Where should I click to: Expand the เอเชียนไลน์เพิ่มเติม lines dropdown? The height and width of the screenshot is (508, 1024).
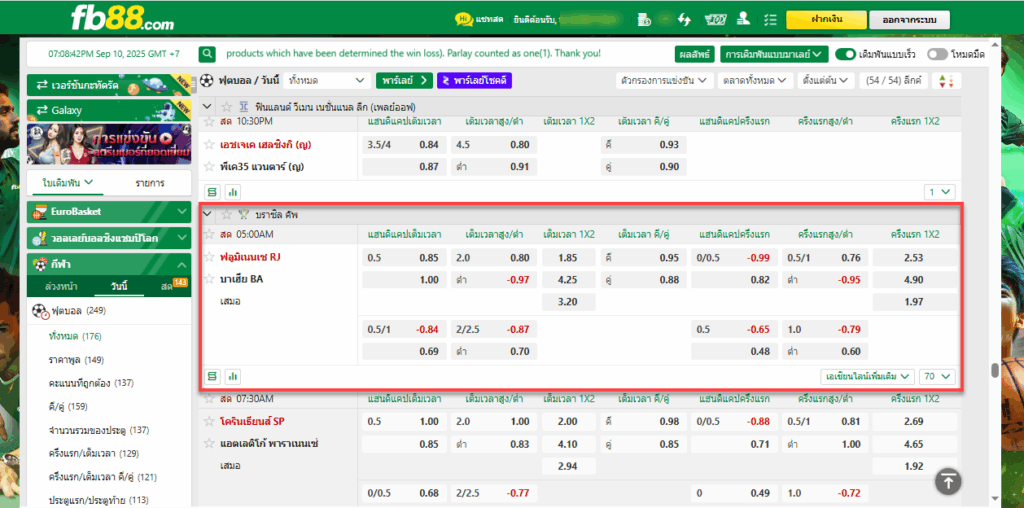point(867,376)
